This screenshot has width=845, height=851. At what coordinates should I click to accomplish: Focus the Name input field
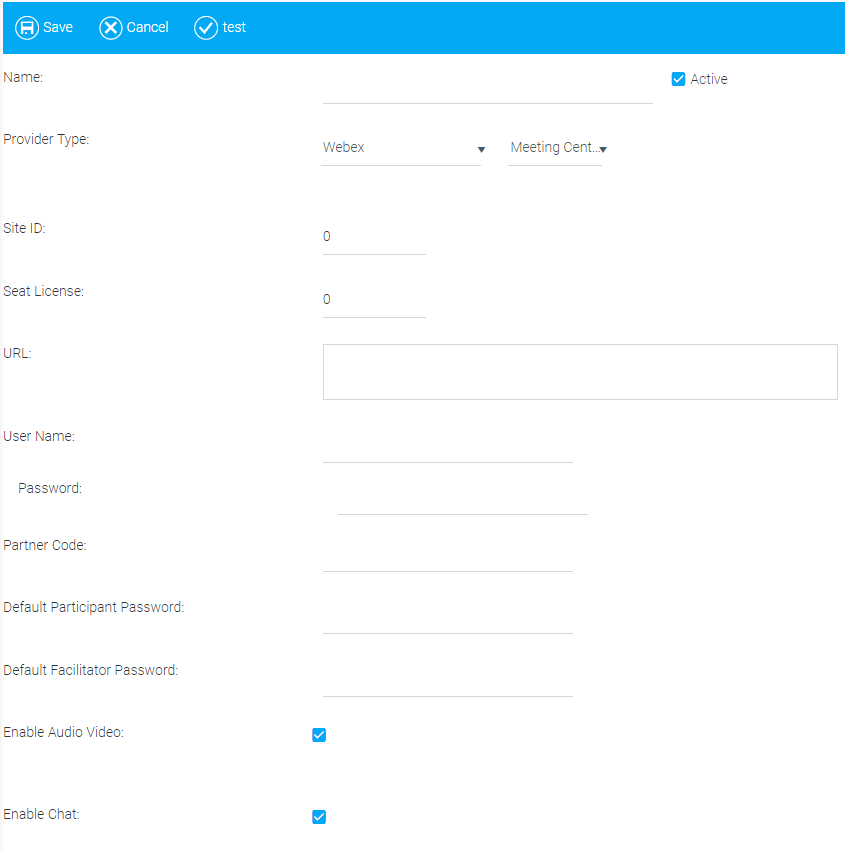pos(487,90)
